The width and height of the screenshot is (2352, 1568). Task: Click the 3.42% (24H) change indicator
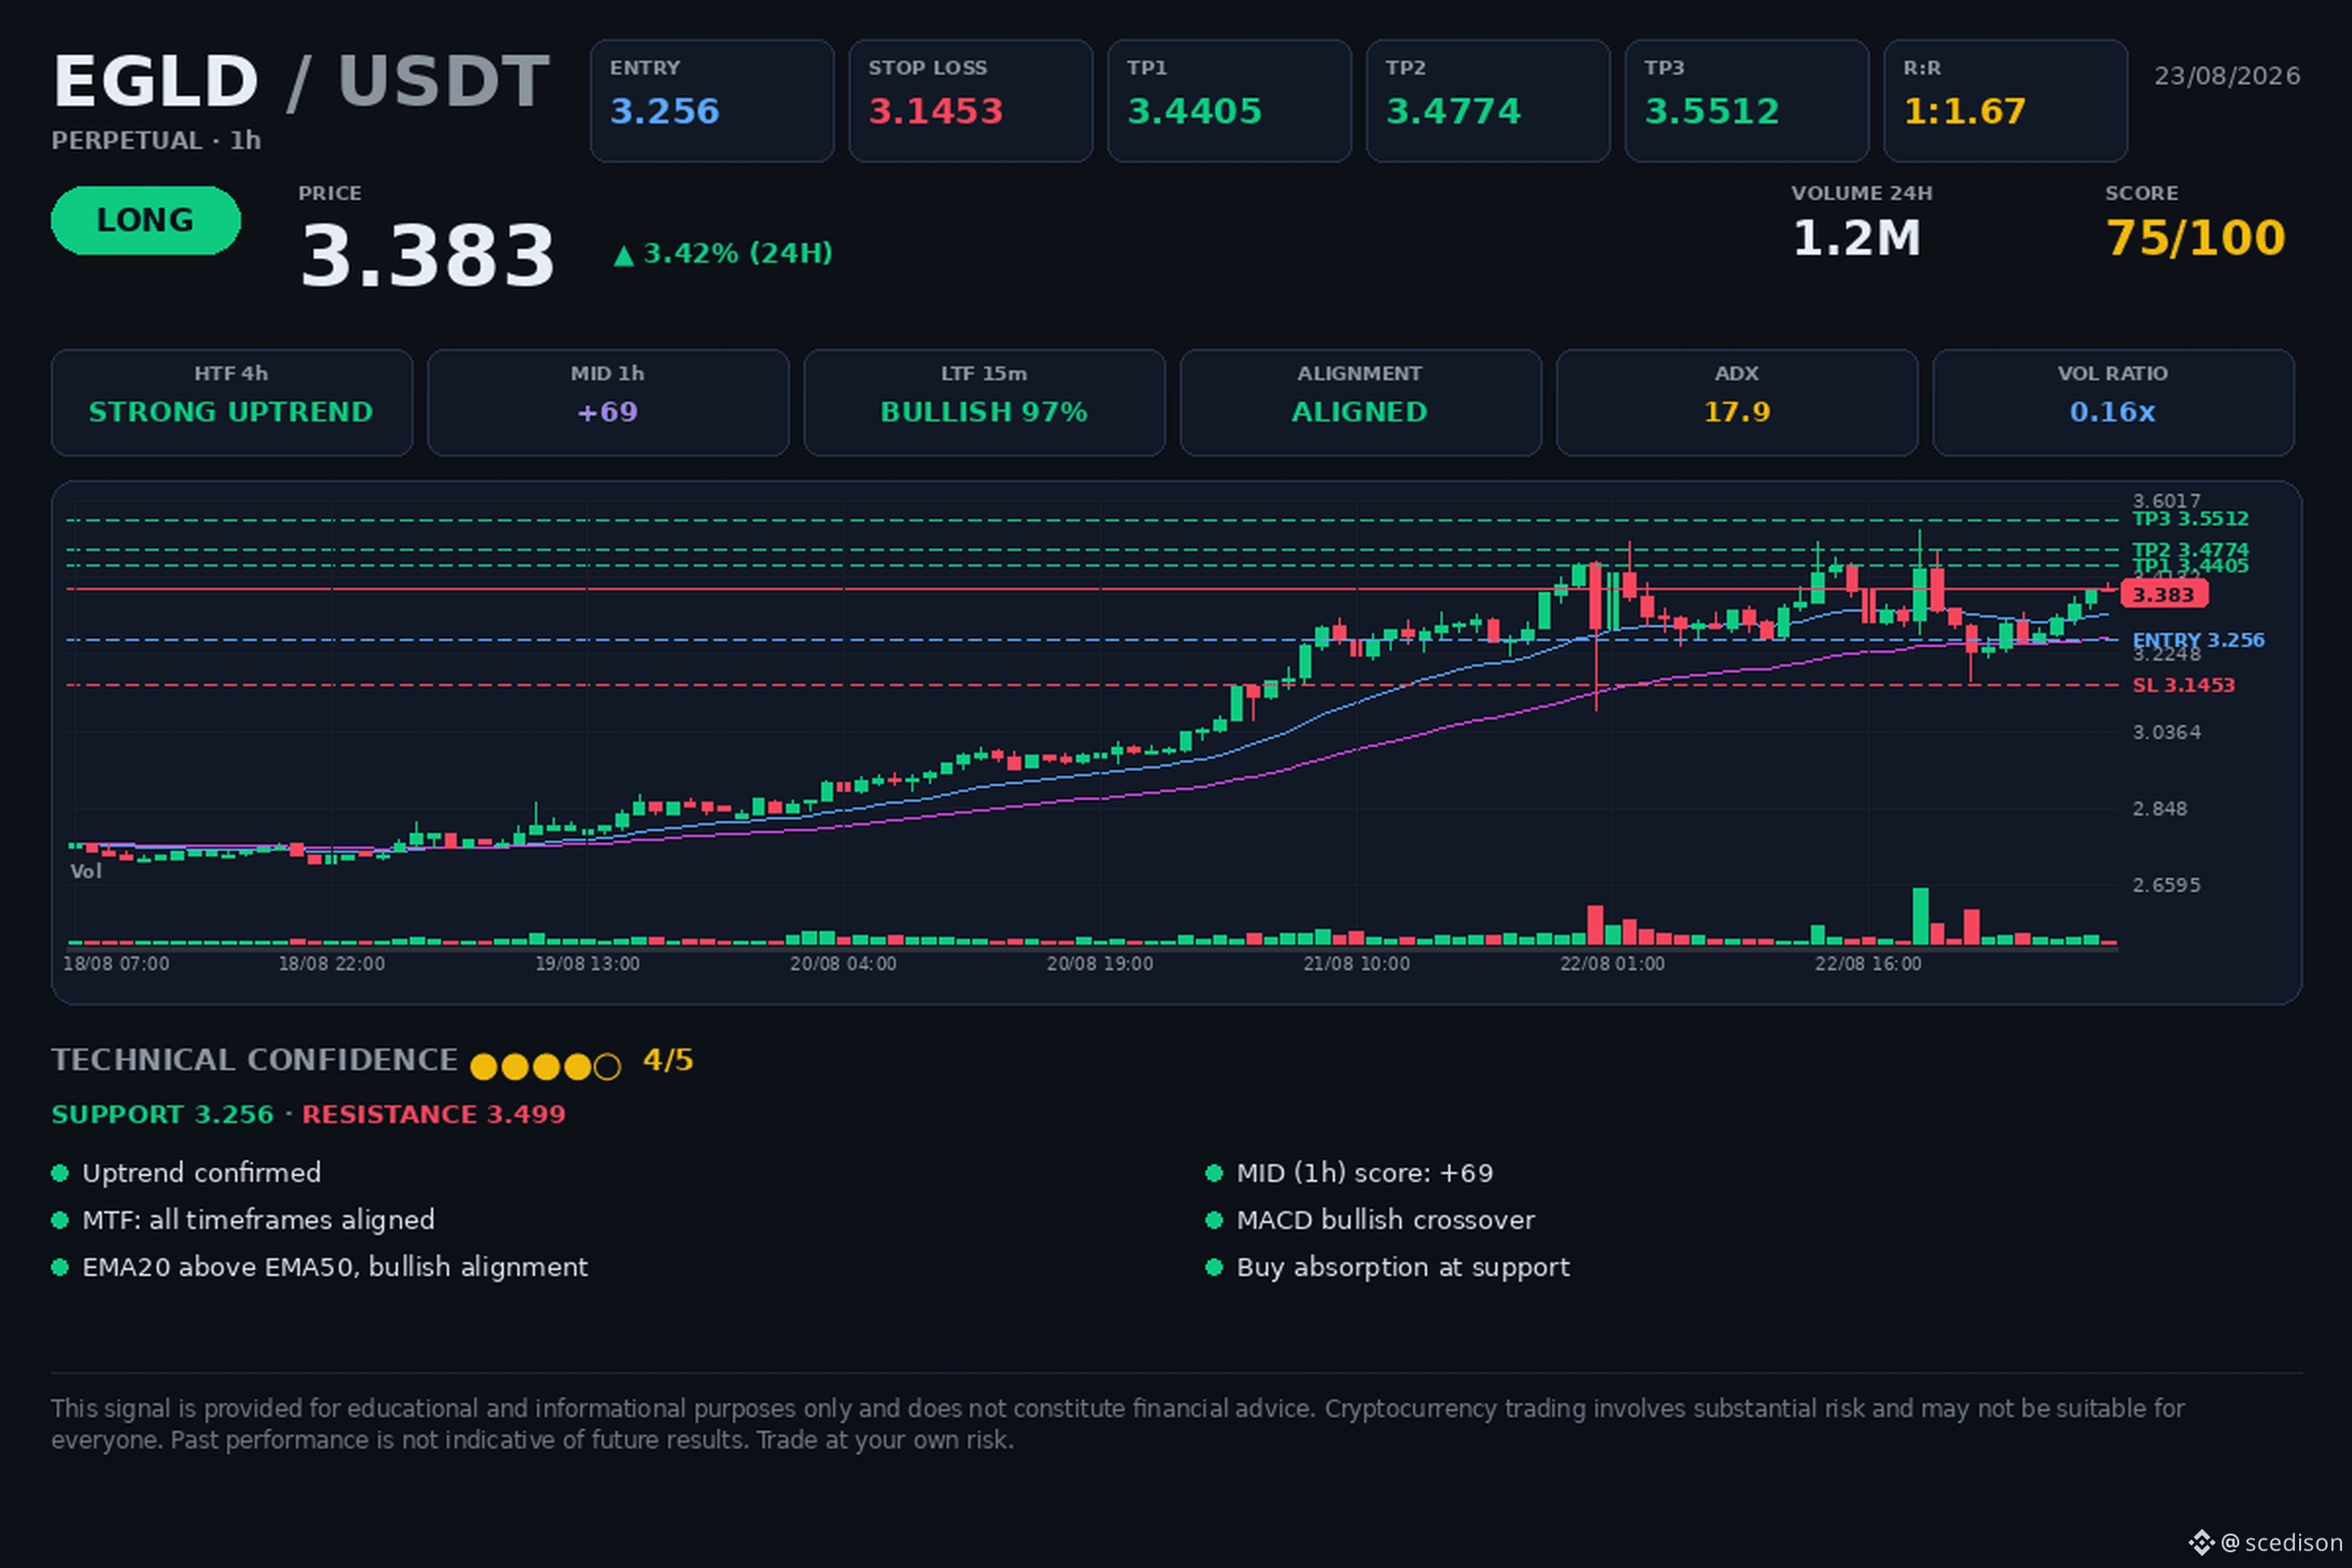723,254
